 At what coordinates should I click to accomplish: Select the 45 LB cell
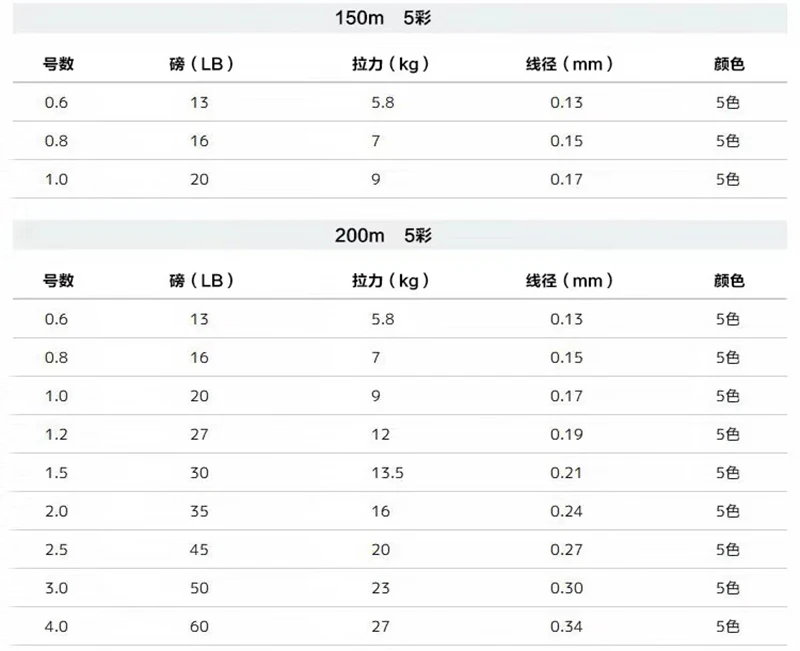[x=199, y=550]
